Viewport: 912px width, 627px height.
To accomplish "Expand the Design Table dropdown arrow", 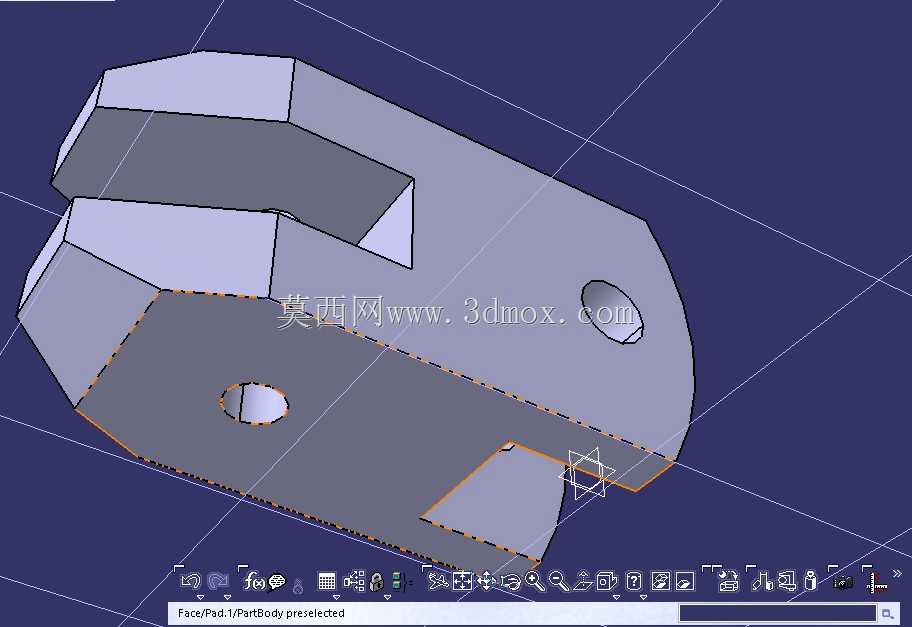I will point(336,597).
